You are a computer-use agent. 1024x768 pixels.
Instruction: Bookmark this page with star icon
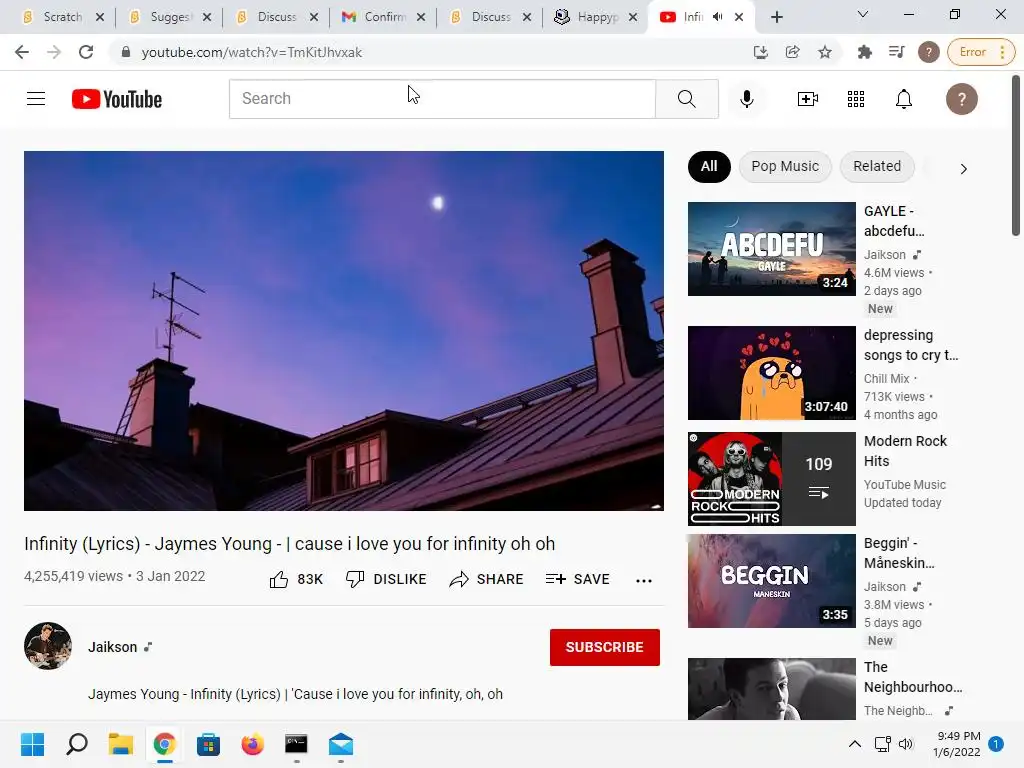coord(825,52)
